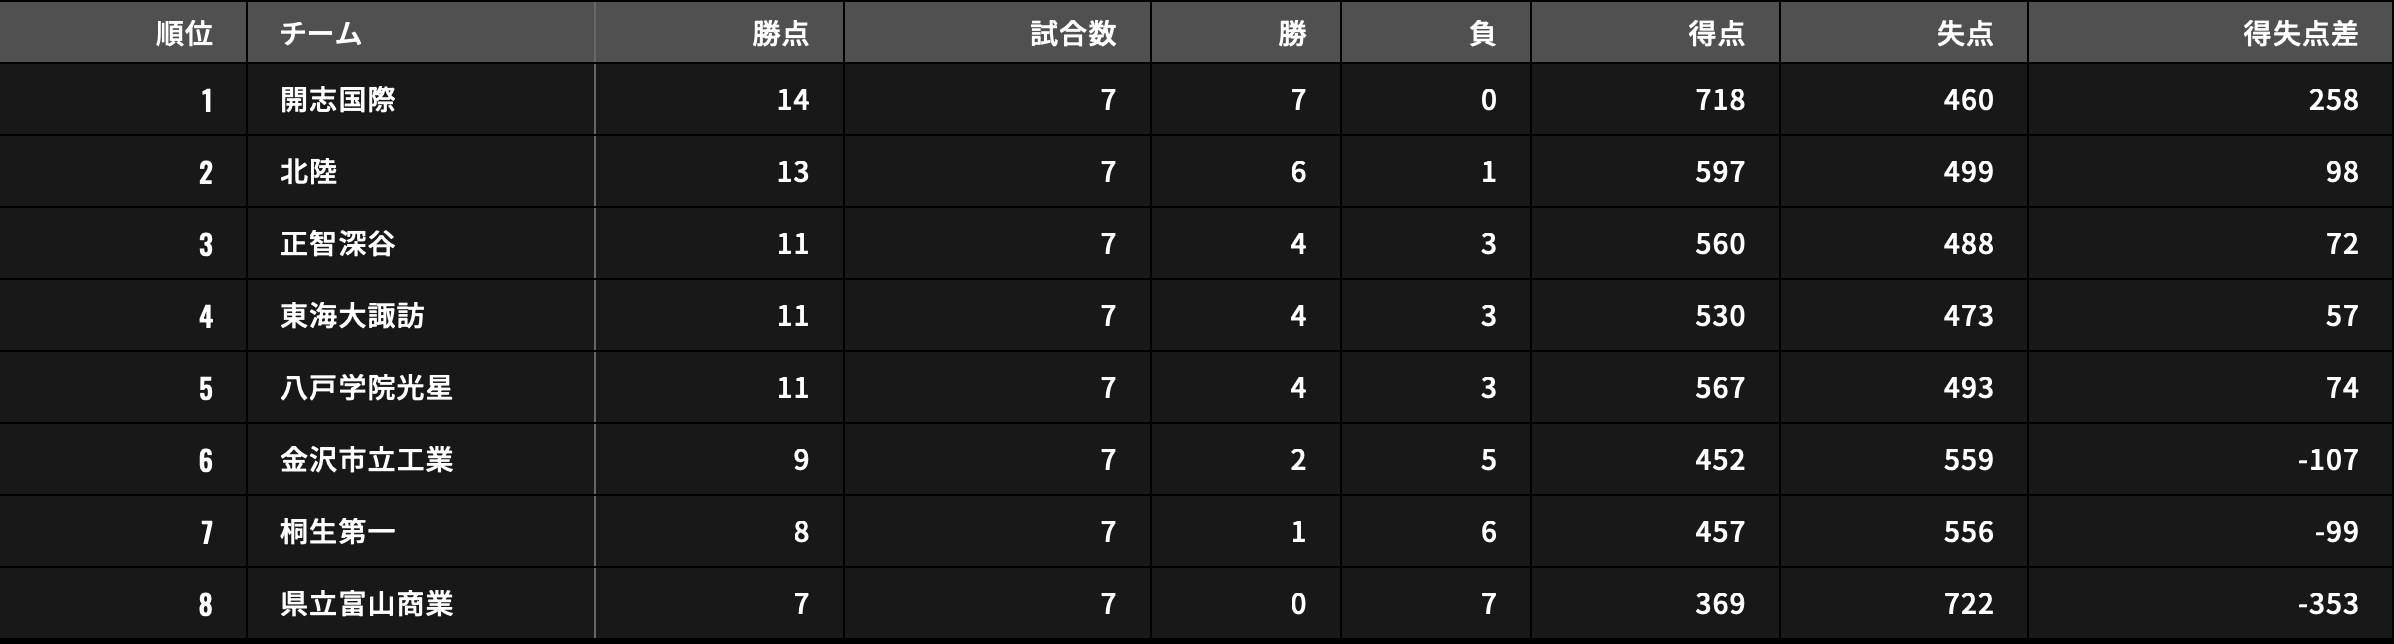2394x644 pixels.
Task: Click 北陸's points value 13
Action: coord(792,172)
